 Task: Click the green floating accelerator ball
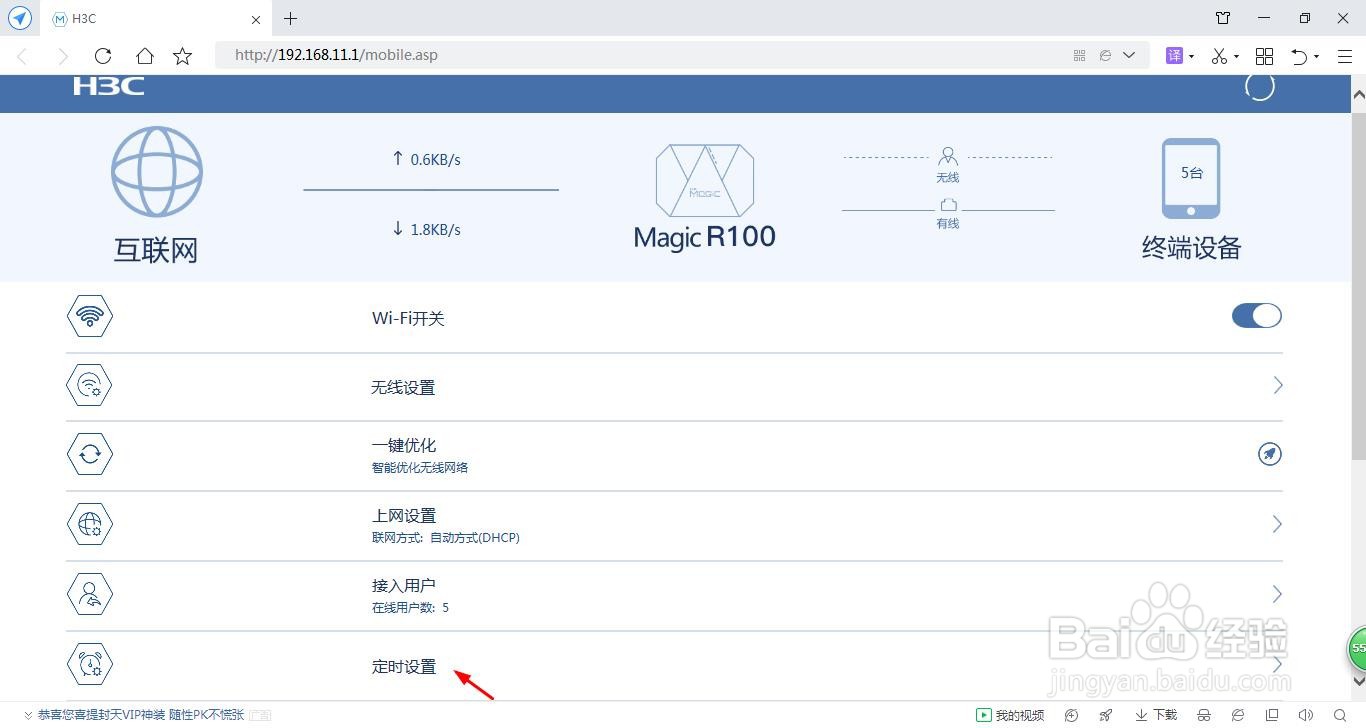click(1357, 648)
